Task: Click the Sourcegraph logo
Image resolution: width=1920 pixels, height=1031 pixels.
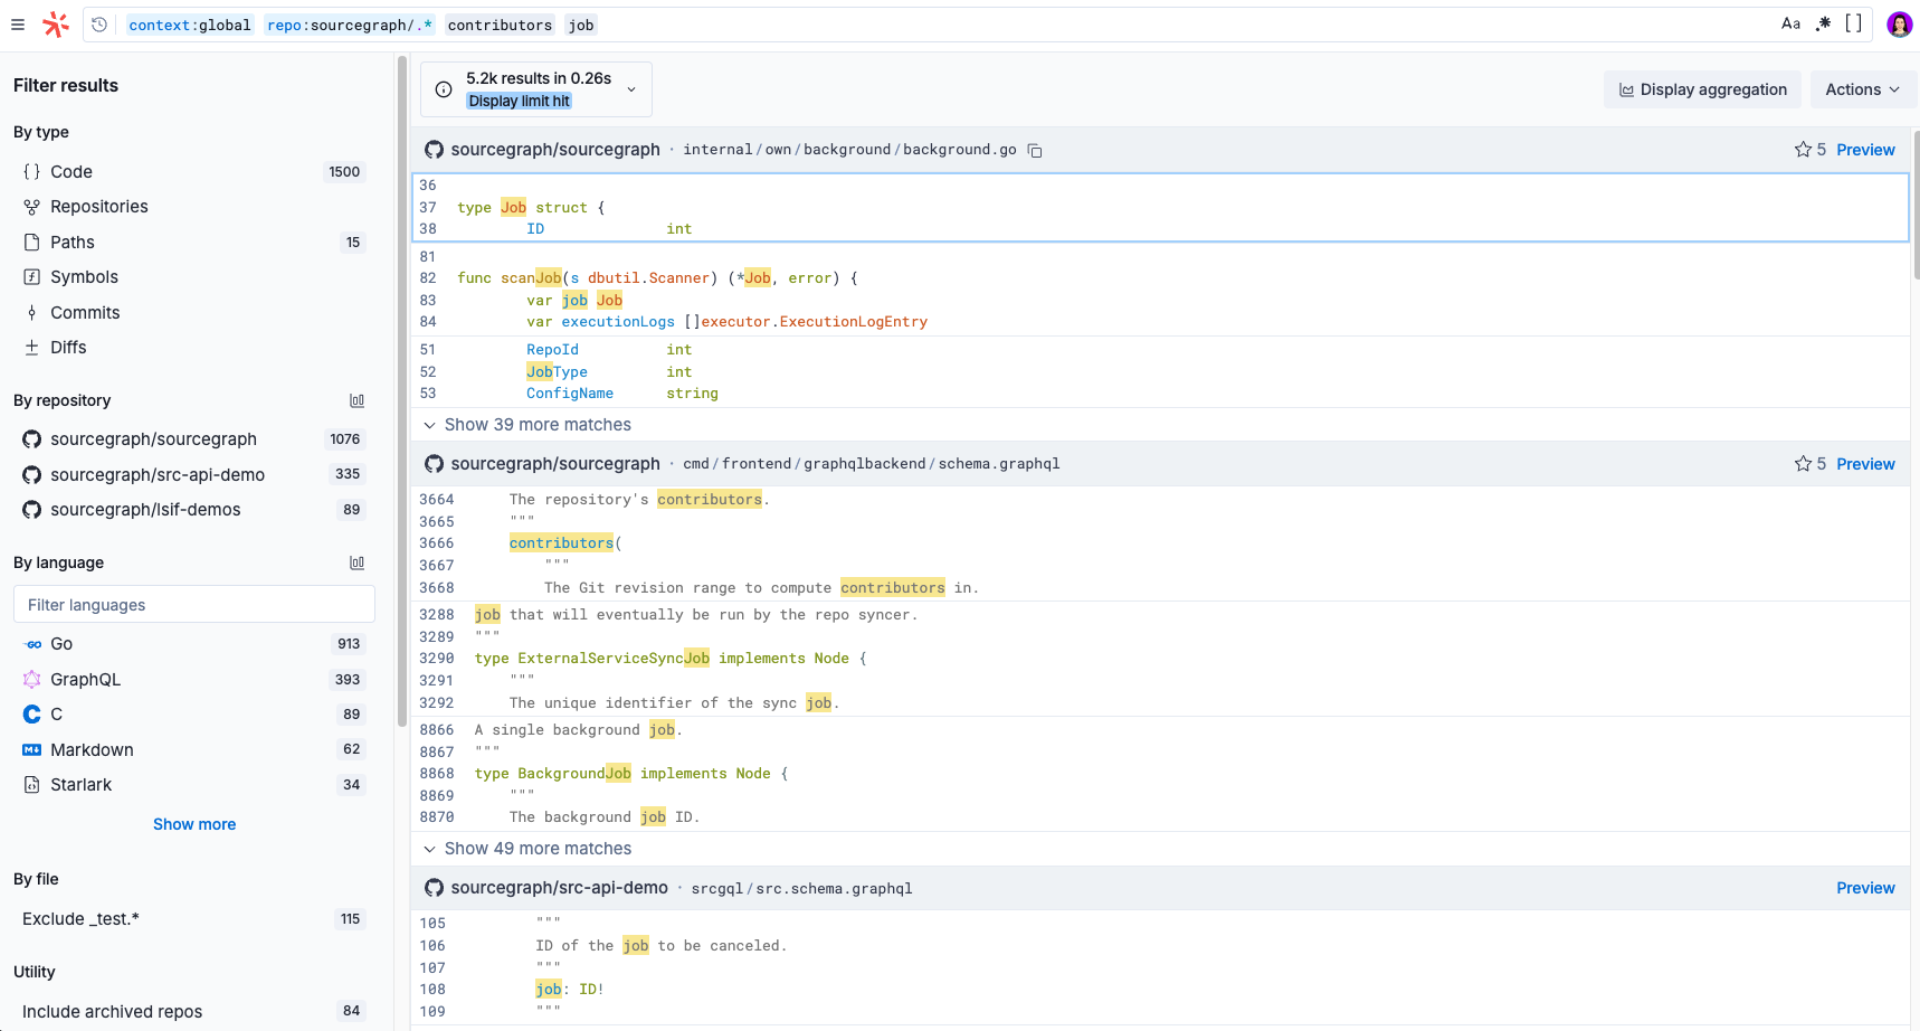Action: (55, 24)
